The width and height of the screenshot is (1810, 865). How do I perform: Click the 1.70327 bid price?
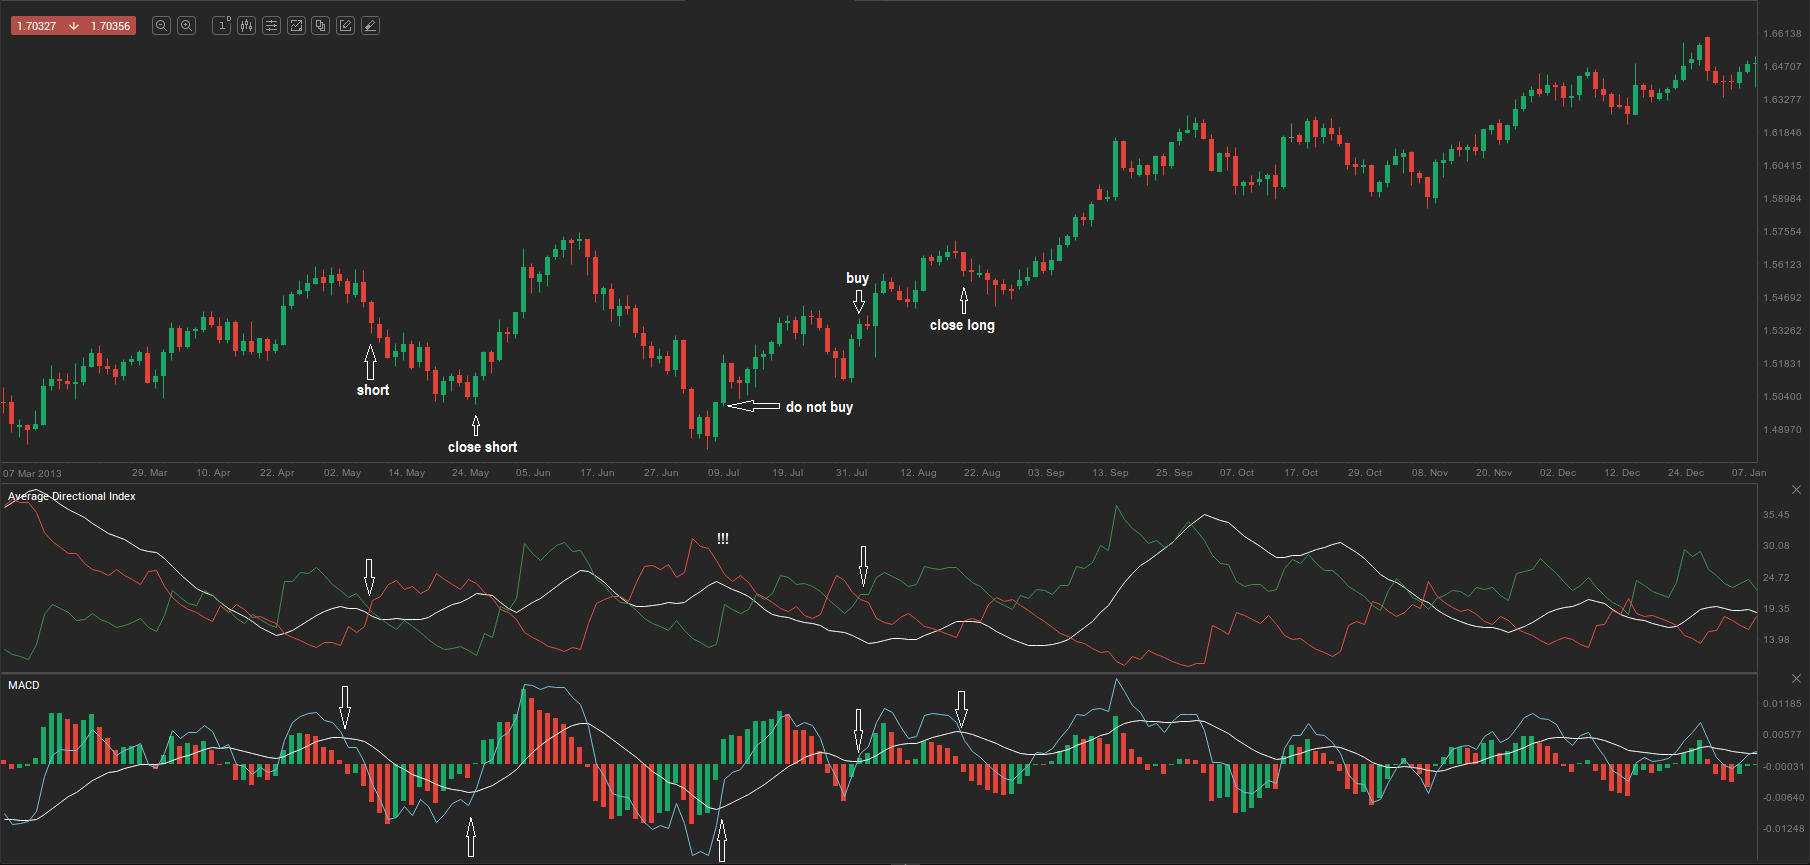point(37,26)
